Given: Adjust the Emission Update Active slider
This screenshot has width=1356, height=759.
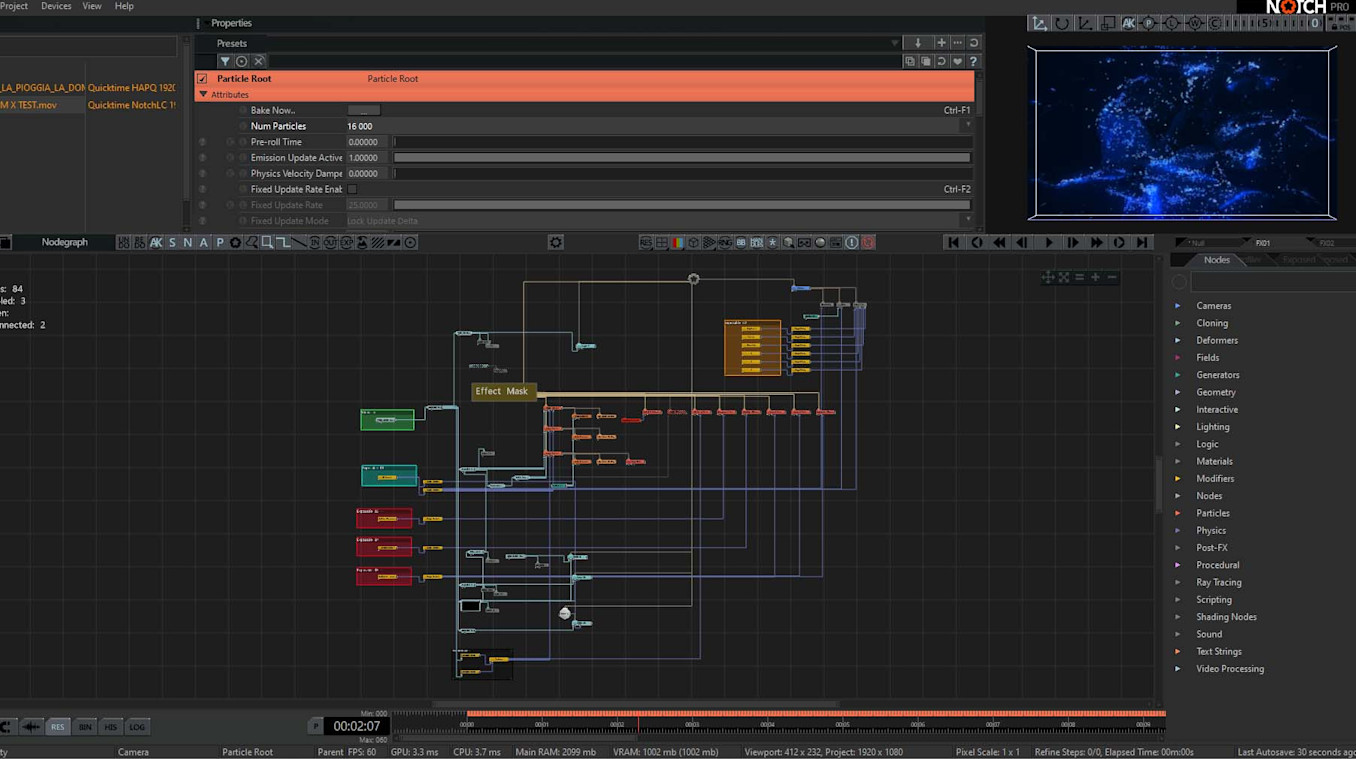Looking at the screenshot, I should coord(681,158).
